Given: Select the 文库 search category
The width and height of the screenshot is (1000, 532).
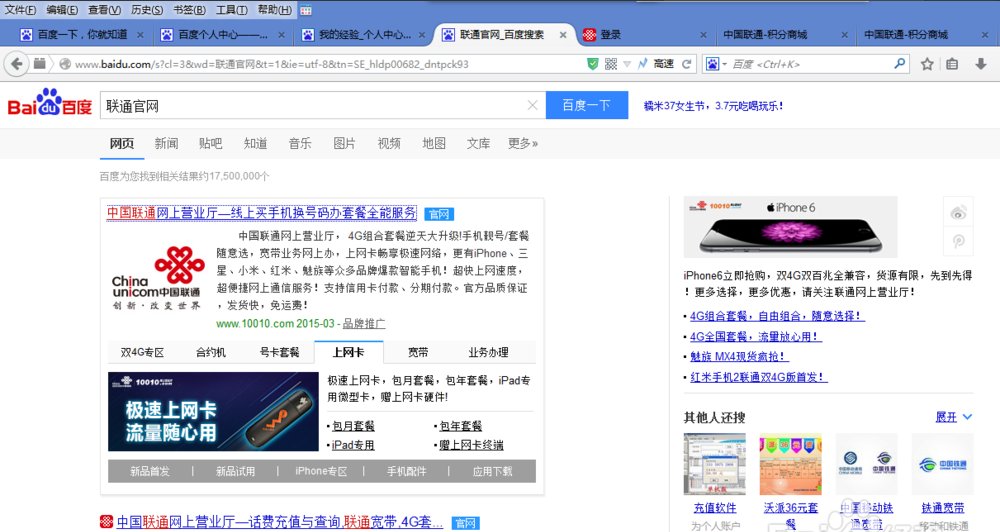Looking at the screenshot, I should point(478,144).
